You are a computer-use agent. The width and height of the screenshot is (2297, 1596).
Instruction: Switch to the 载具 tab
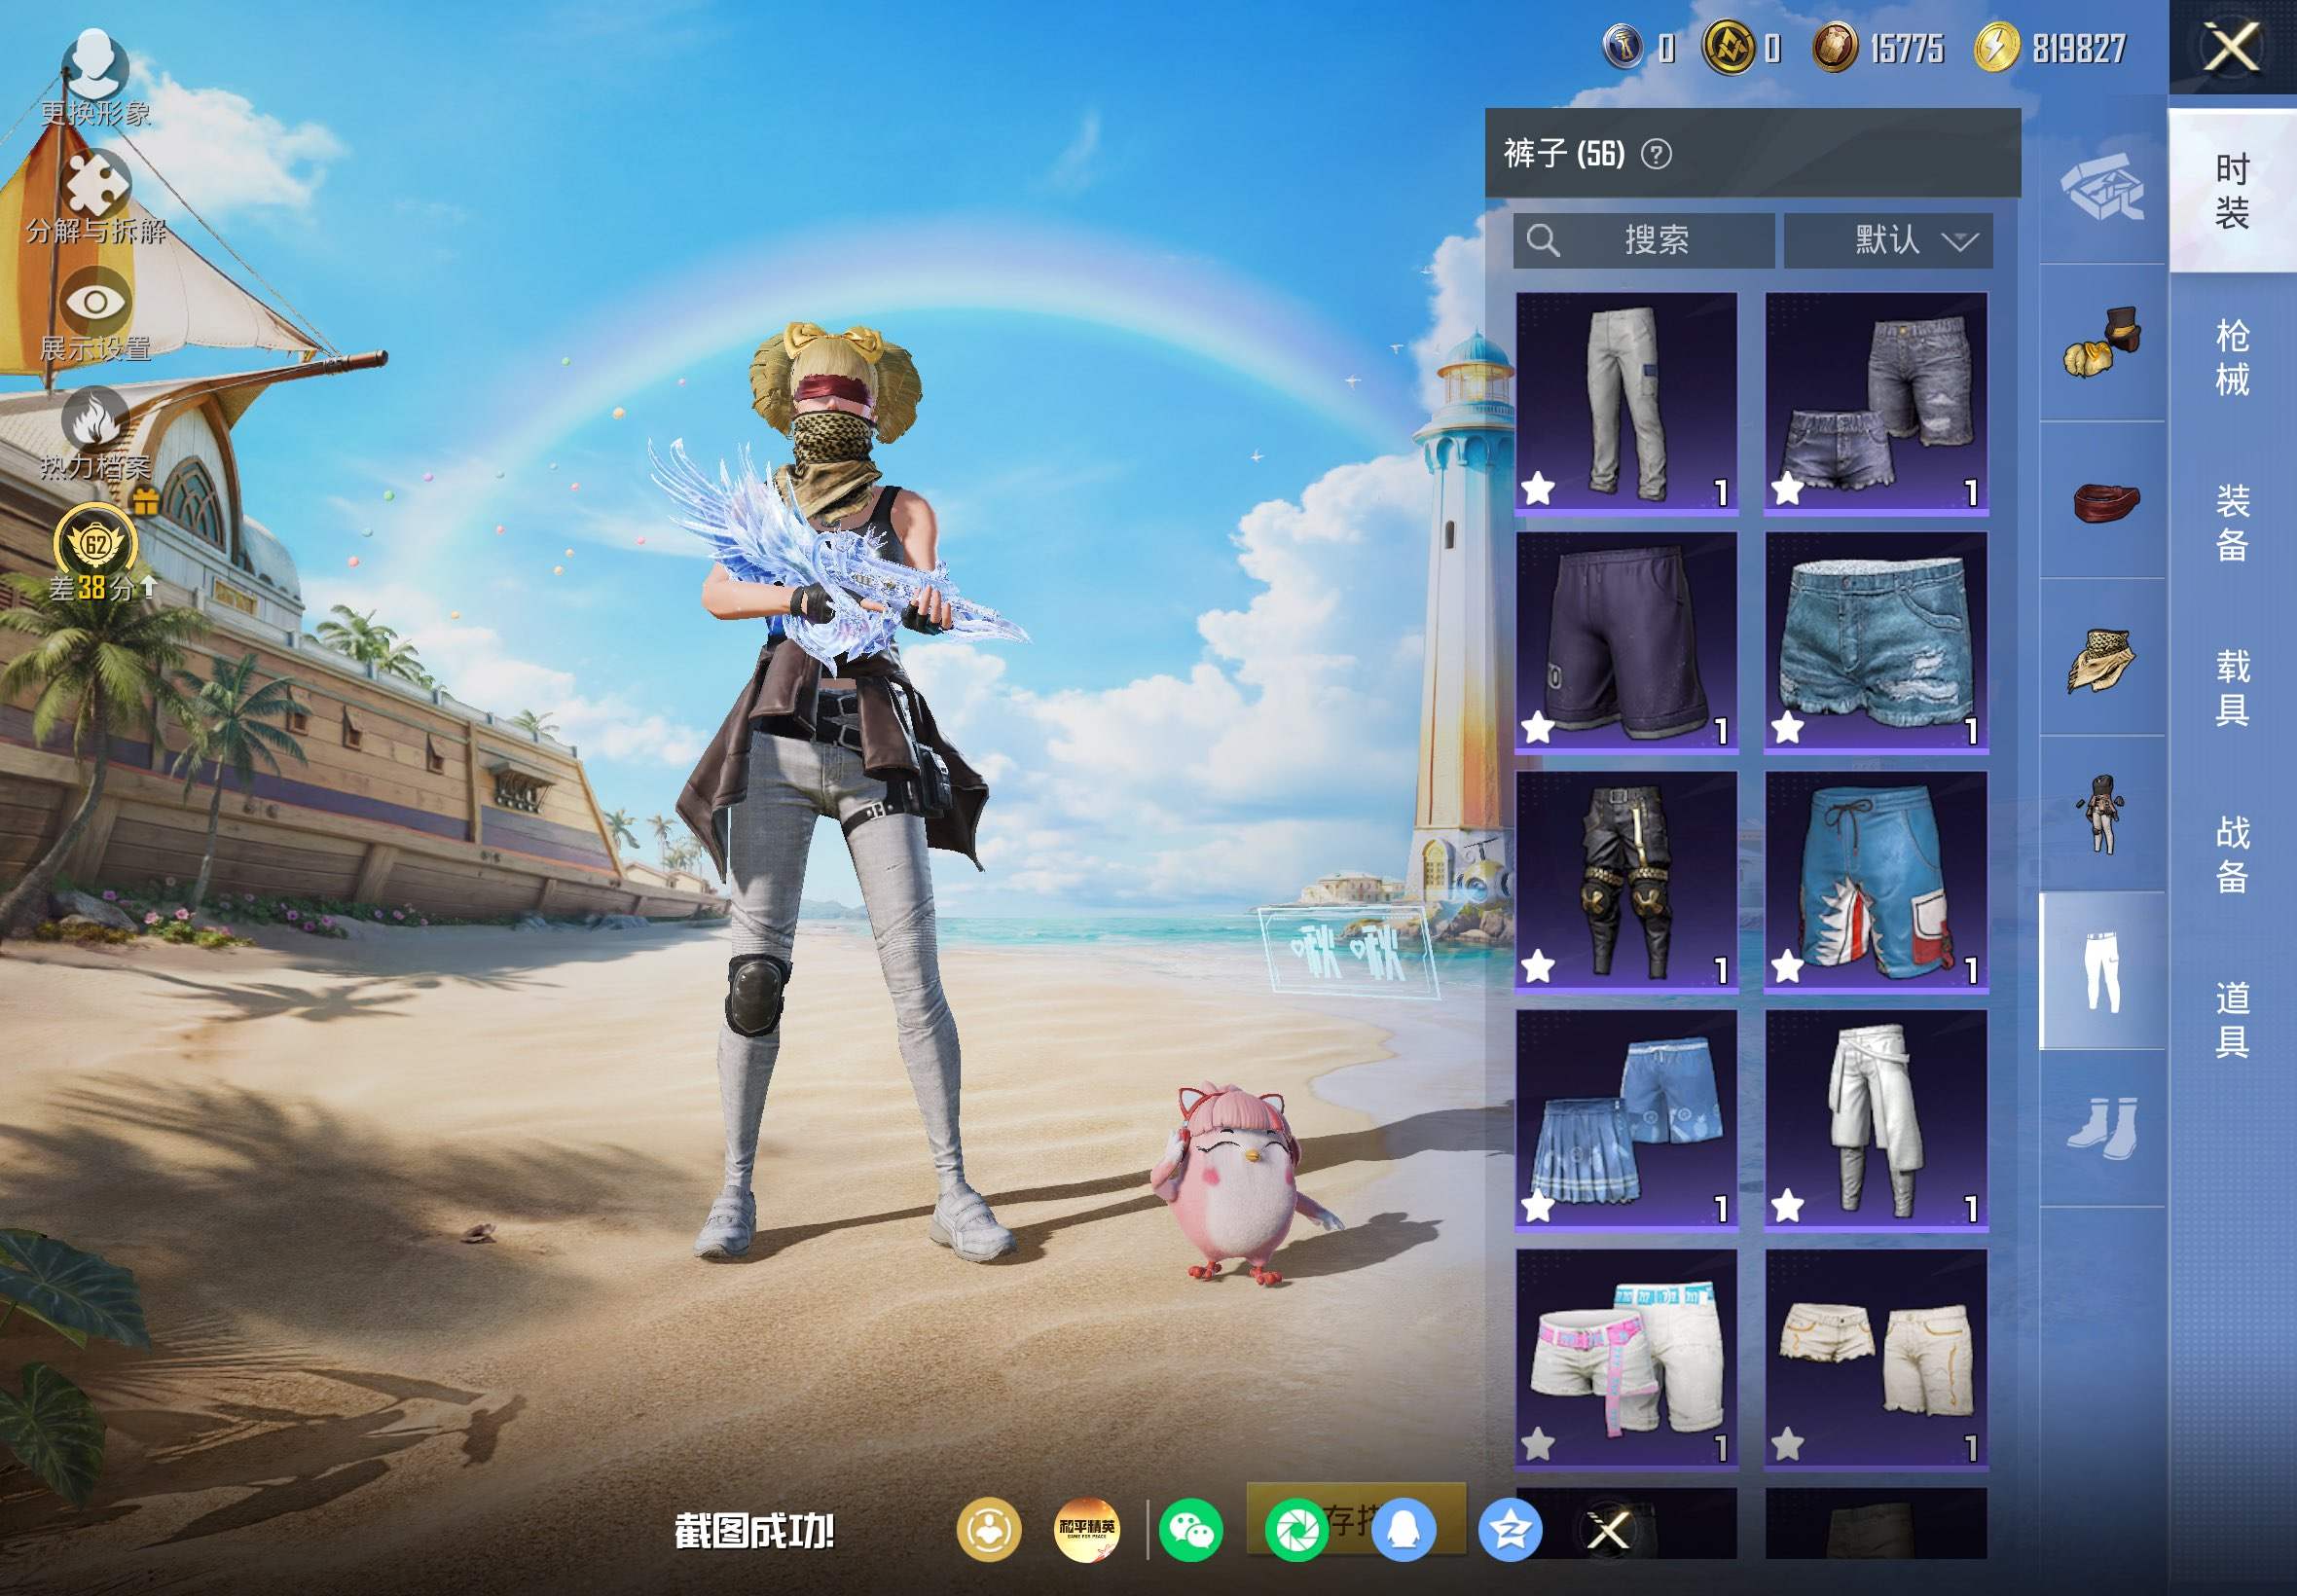click(2232, 688)
